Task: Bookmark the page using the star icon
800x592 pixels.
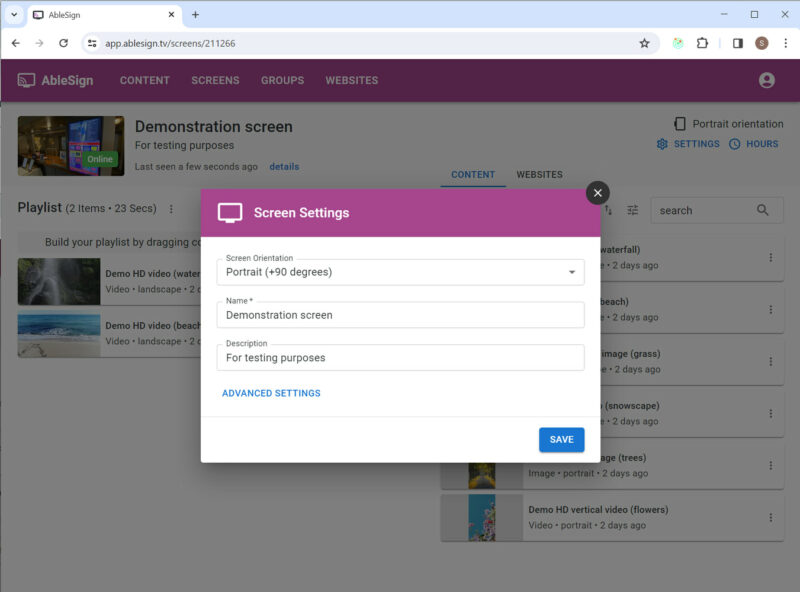Action: (645, 44)
